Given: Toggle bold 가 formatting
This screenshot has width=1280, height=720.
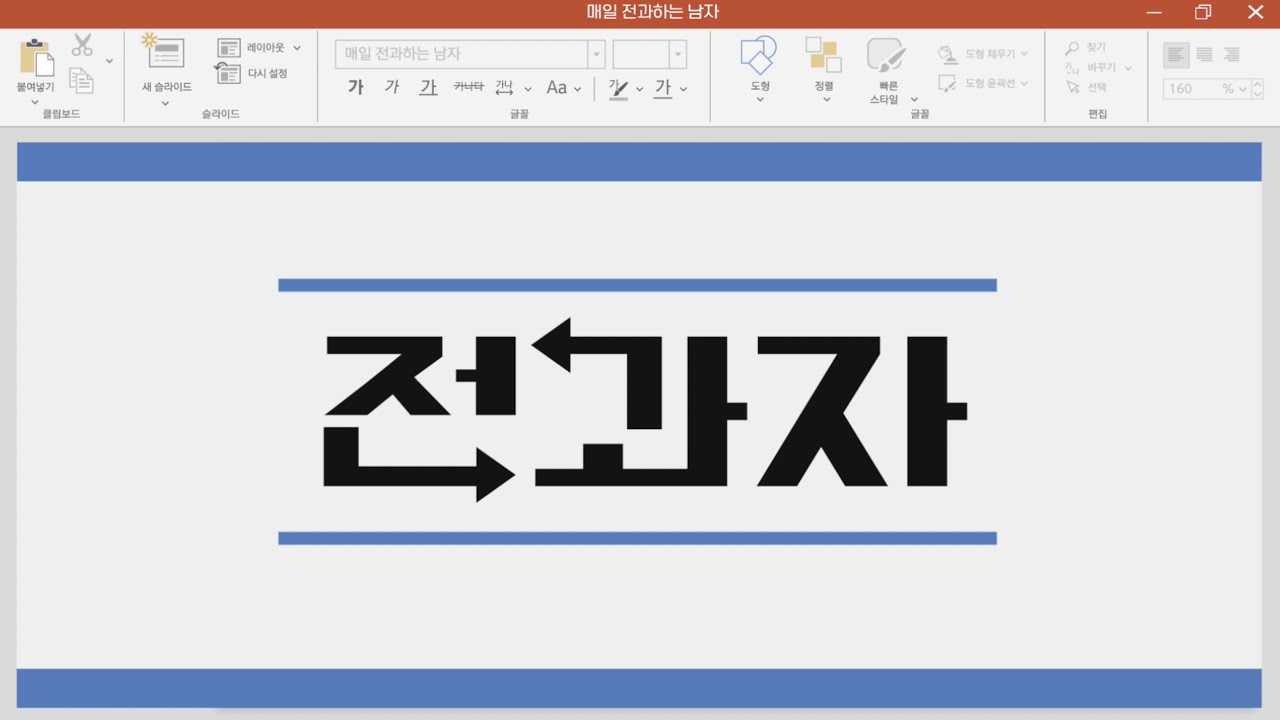Looking at the screenshot, I should point(355,88).
